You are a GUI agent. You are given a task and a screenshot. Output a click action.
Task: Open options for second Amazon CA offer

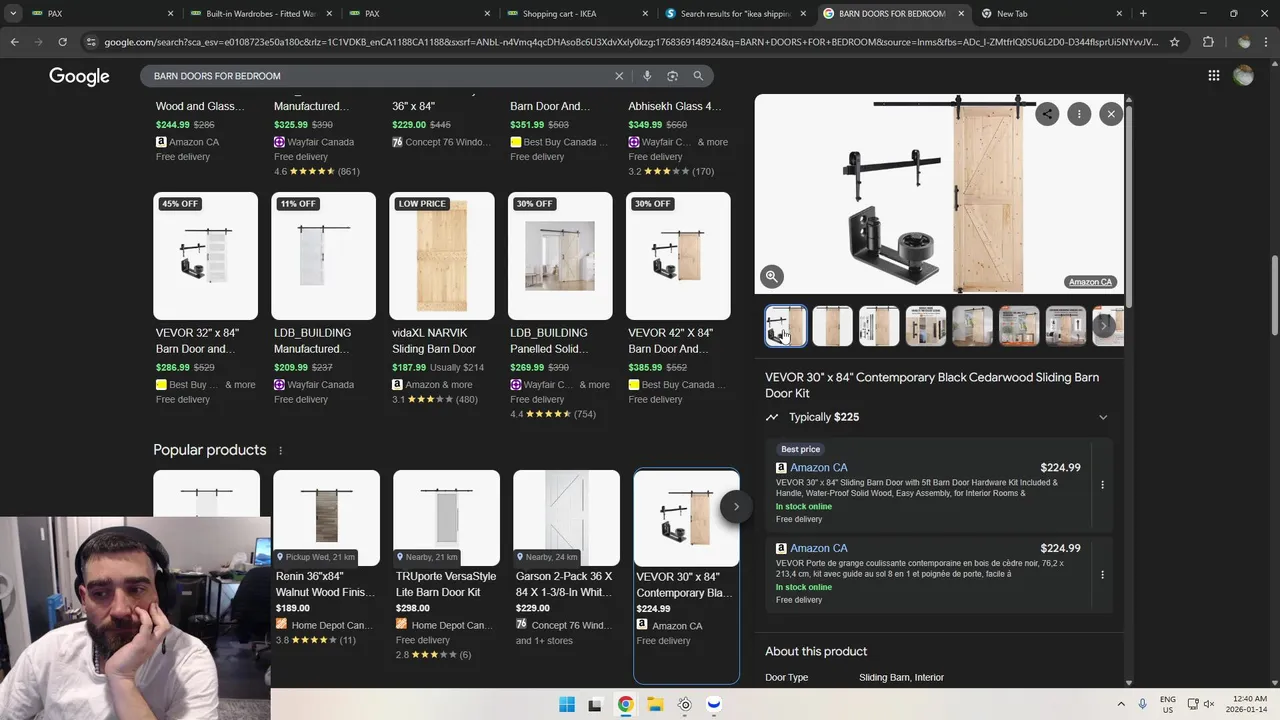[x=1102, y=575]
